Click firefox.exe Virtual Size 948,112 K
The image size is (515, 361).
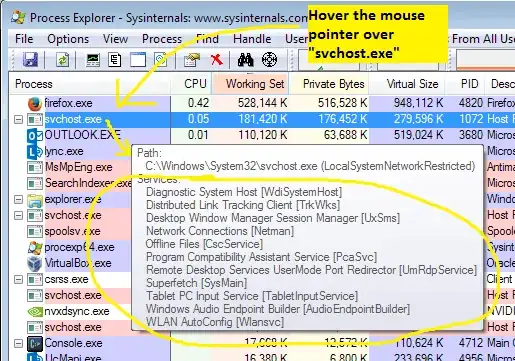418,103
